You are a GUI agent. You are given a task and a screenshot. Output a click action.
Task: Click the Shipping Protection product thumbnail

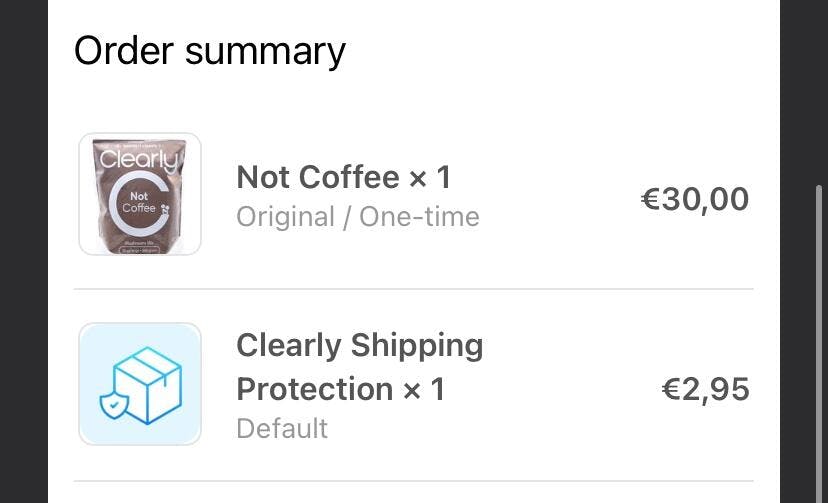tap(140, 384)
